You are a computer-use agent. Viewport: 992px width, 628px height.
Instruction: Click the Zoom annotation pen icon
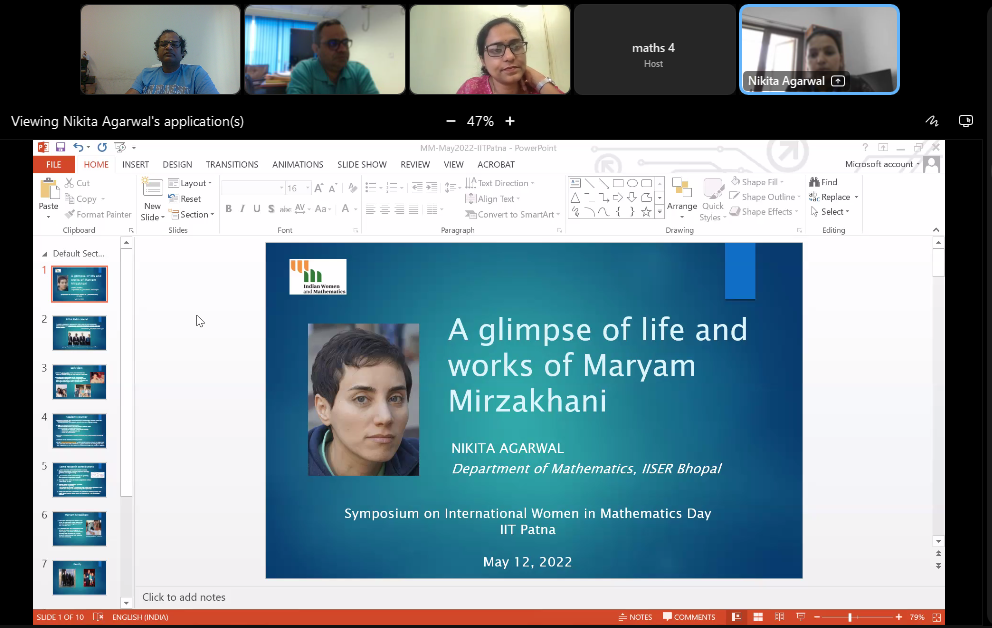(932, 121)
